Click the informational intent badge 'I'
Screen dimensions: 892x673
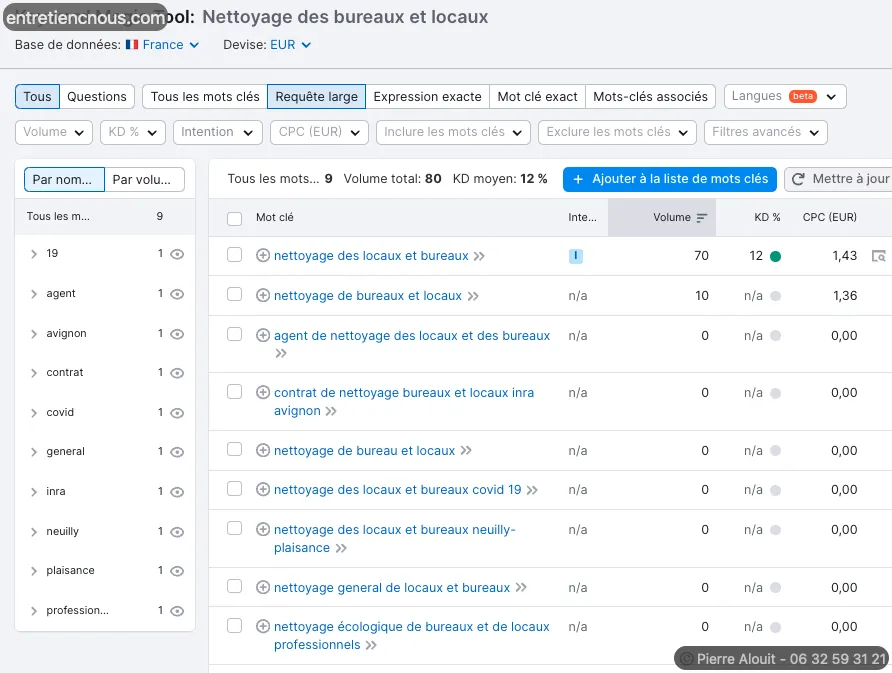[576, 256]
